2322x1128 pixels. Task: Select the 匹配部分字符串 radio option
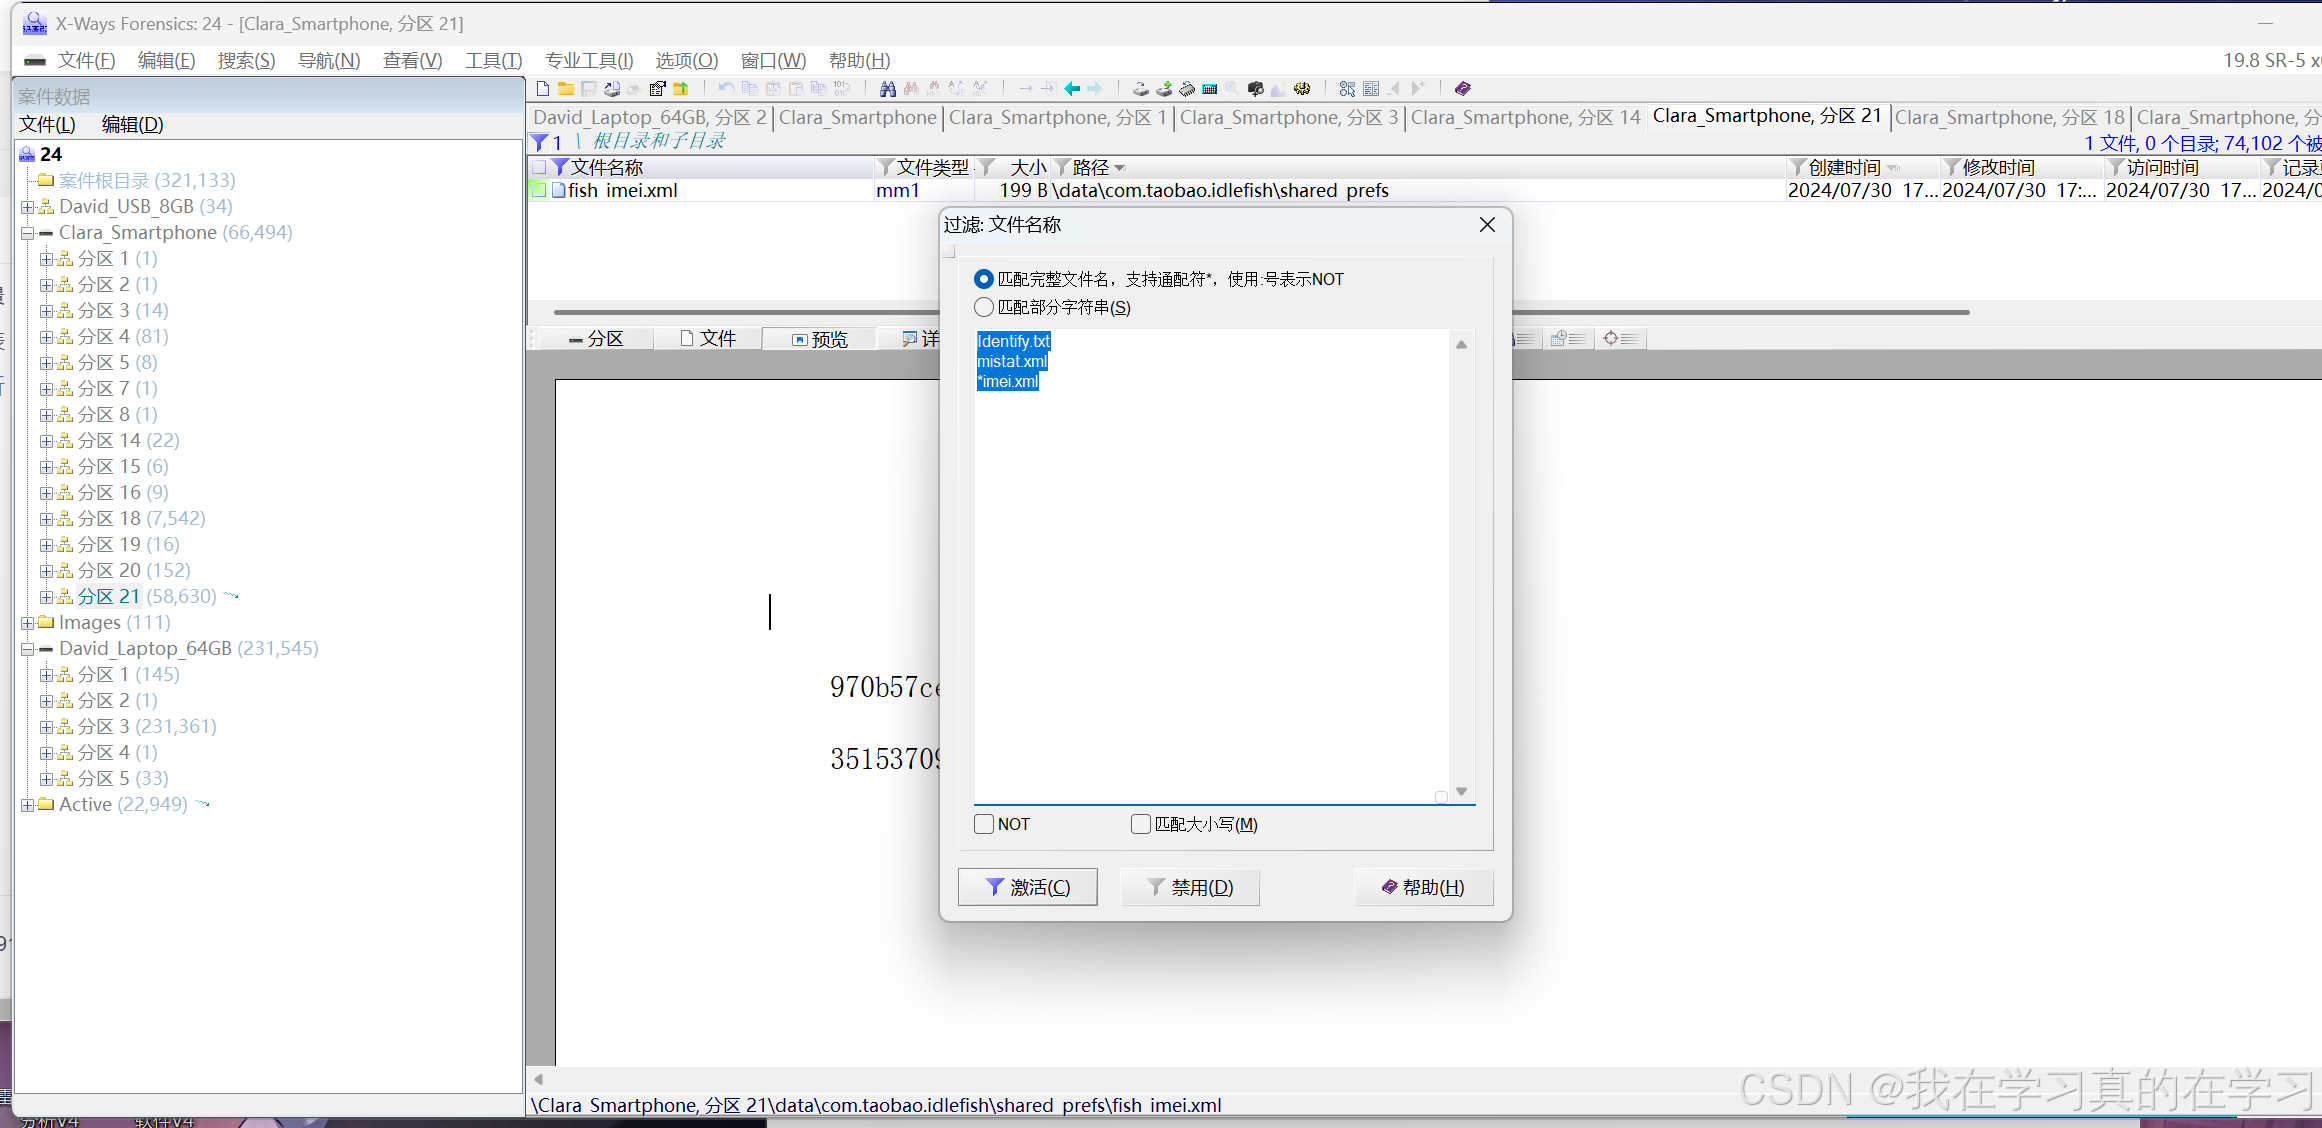[984, 307]
